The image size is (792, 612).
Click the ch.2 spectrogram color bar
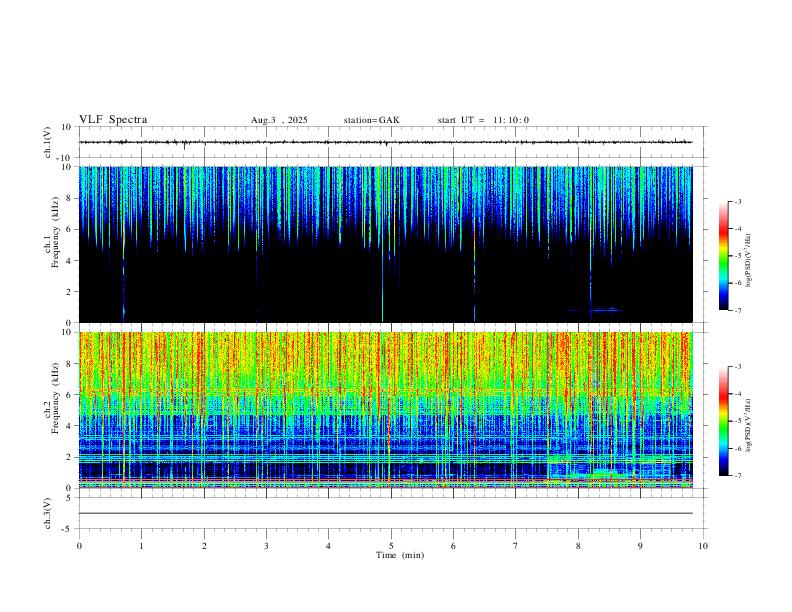tap(723, 421)
